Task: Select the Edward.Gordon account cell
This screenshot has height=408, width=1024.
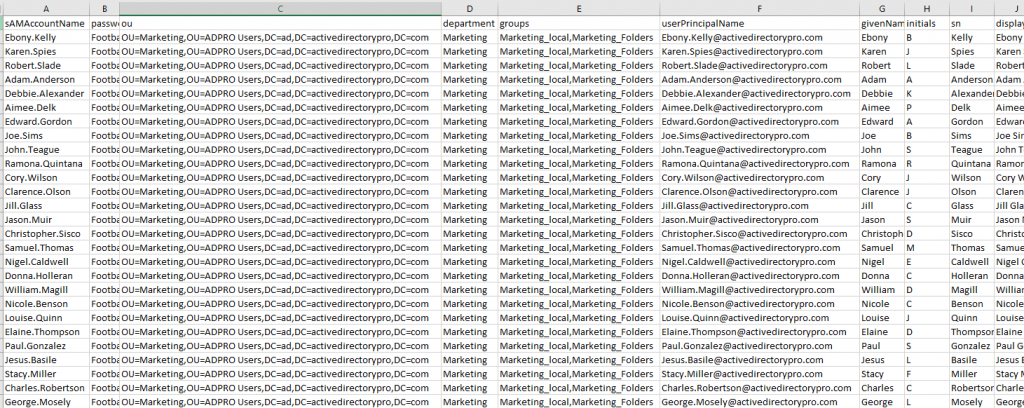Action: click(46, 121)
